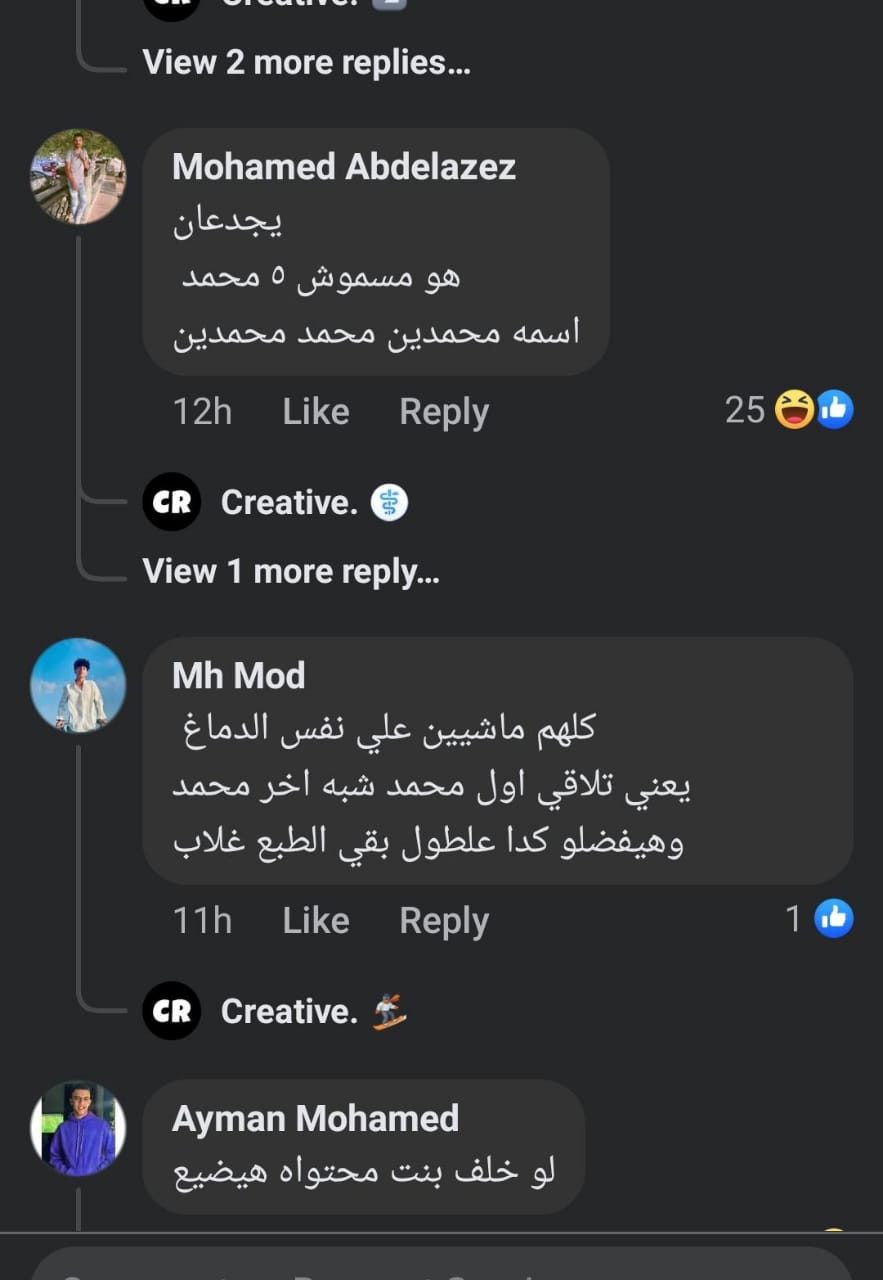
Task: Click the 12h timestamp on the comment
Action: (x=202, y=411)
